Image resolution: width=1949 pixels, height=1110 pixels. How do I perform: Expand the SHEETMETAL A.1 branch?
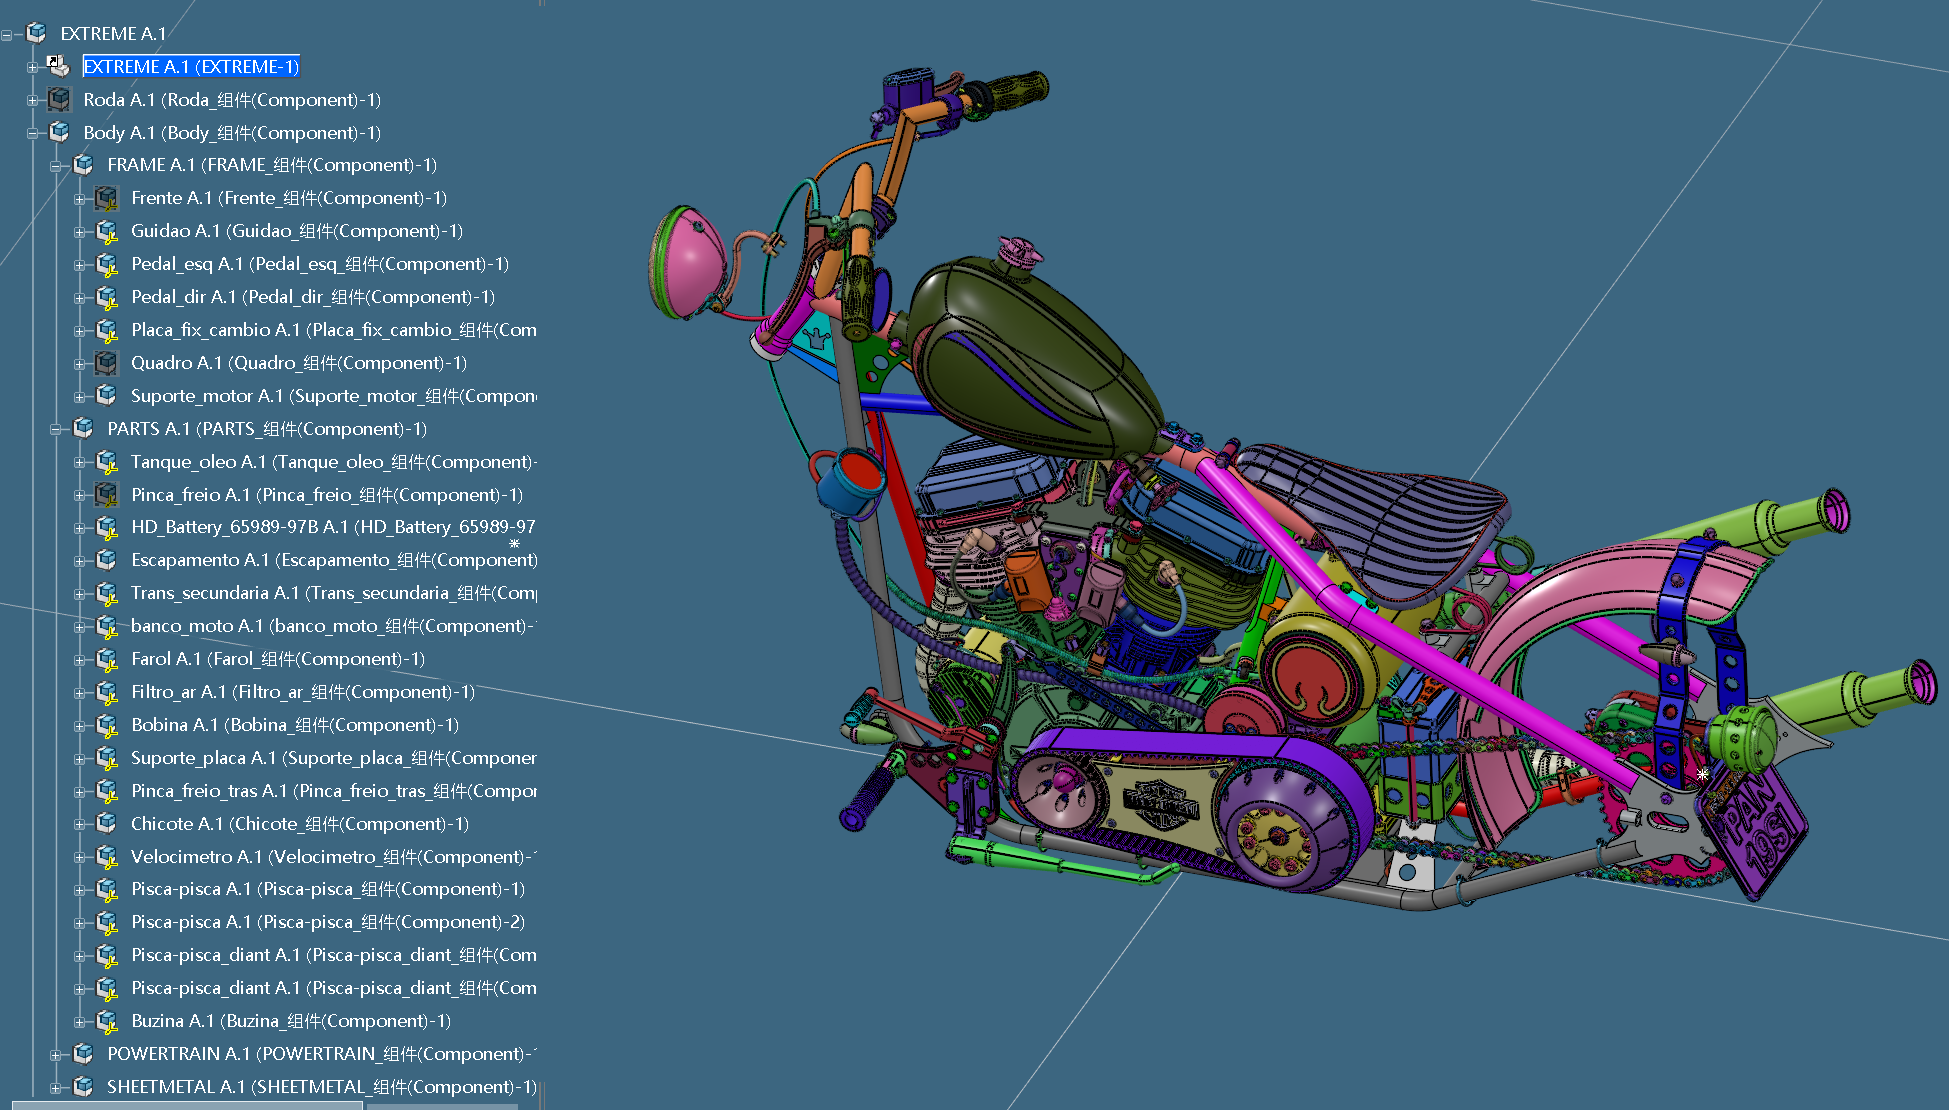coord(56,1088)
